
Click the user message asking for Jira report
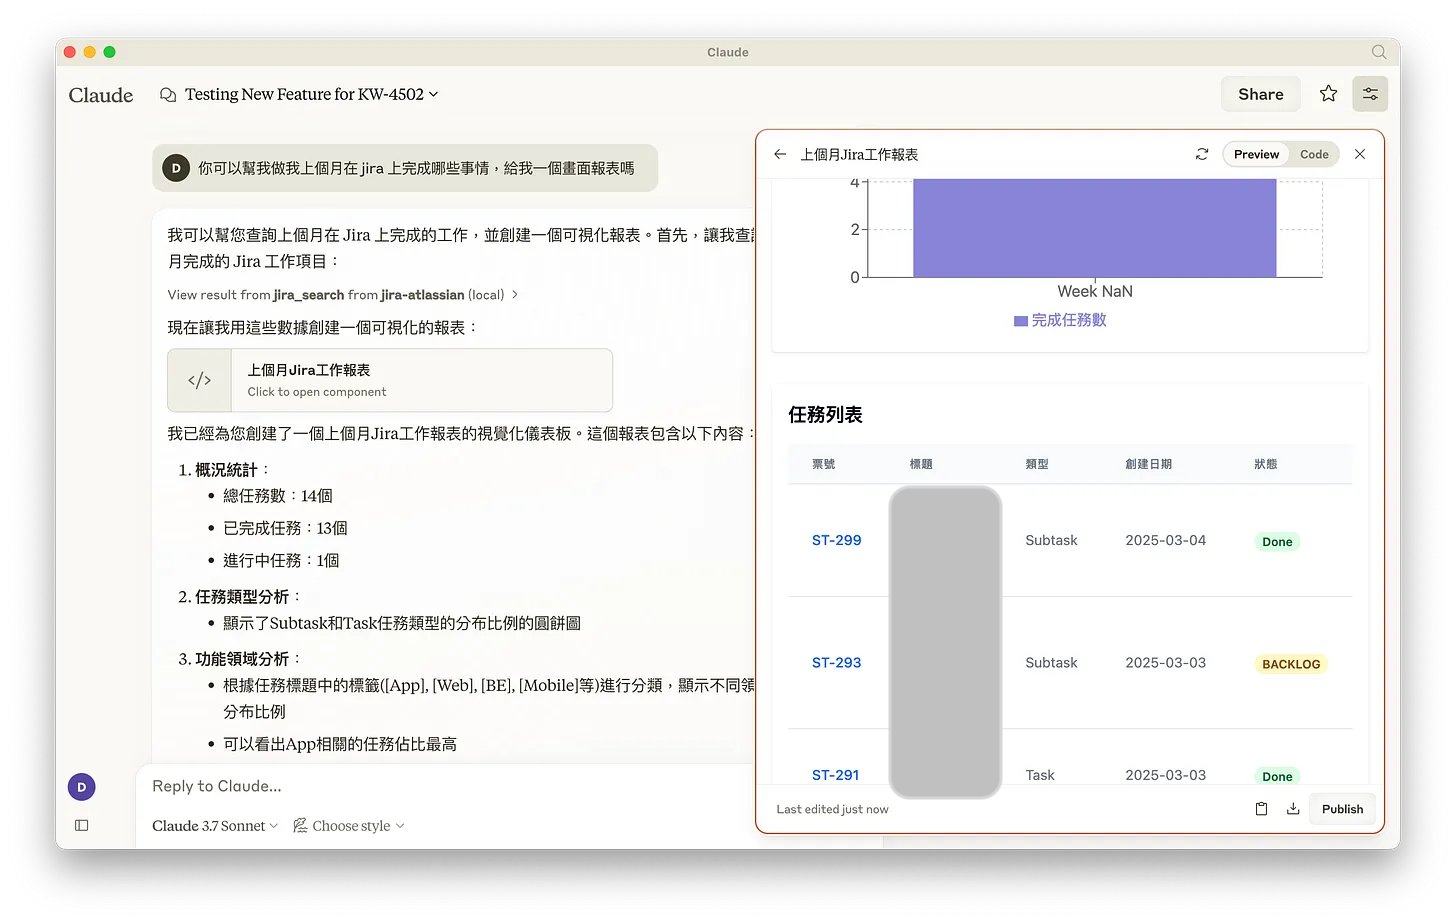point(405,168)
